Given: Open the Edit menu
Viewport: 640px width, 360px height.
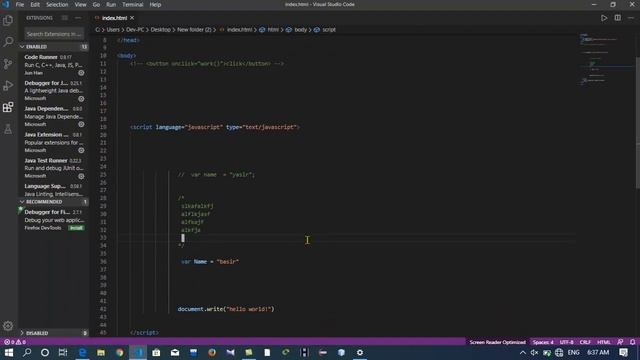Looking at the screenshot, I should tap(35, 4).
